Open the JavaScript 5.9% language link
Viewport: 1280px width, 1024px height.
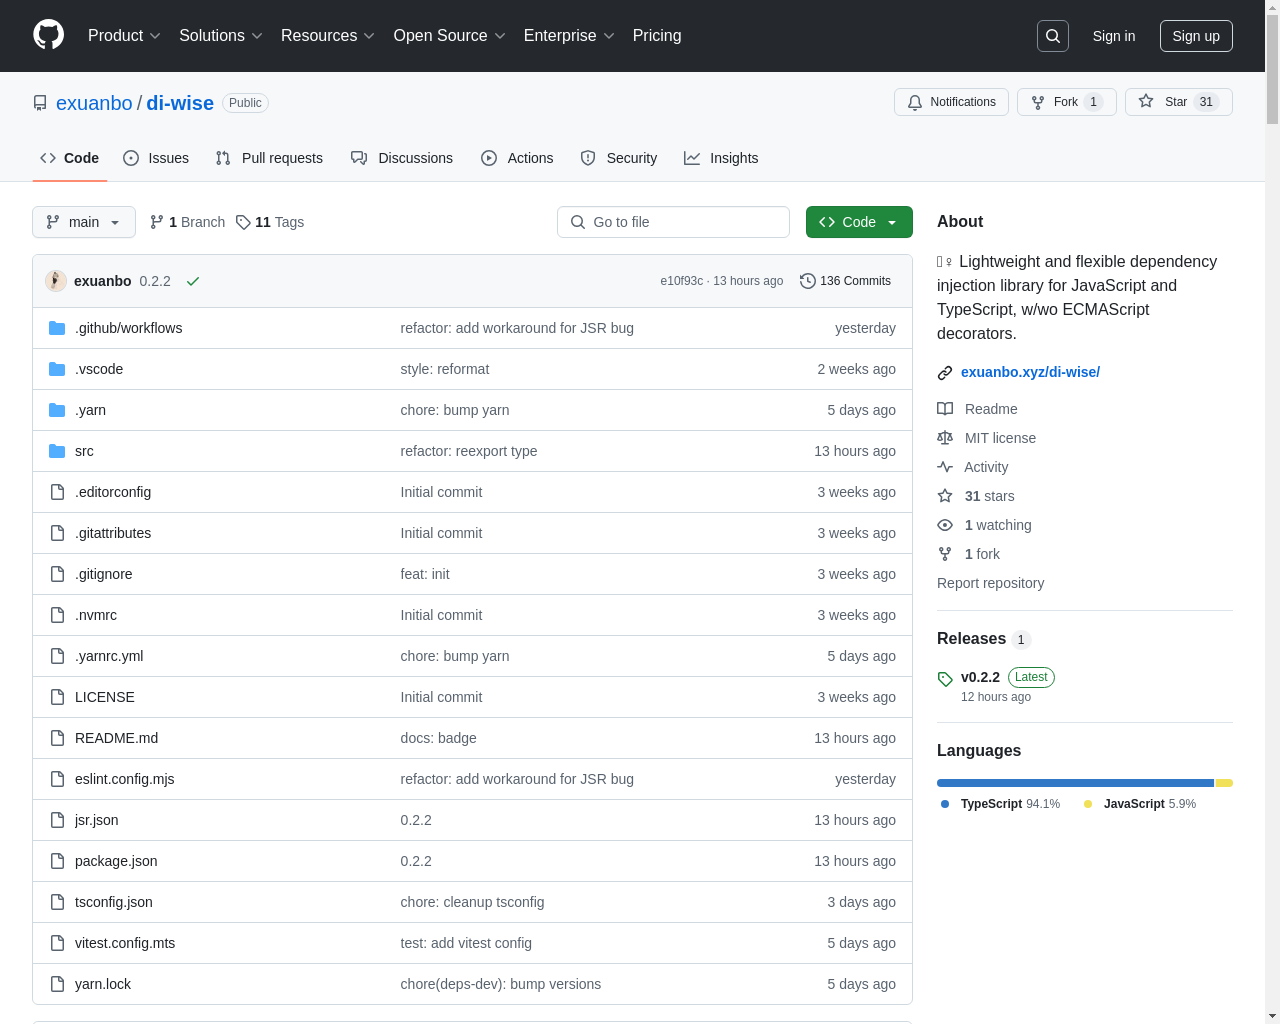tap(1140, 804)
